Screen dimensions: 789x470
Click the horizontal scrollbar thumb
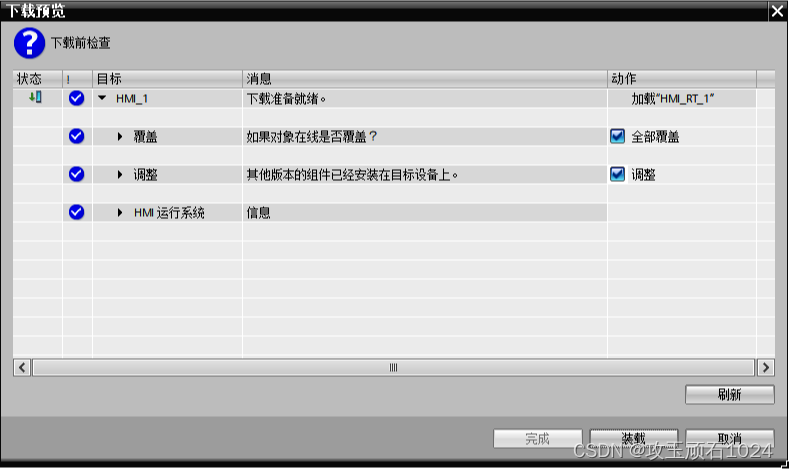[x=393, y=367]
